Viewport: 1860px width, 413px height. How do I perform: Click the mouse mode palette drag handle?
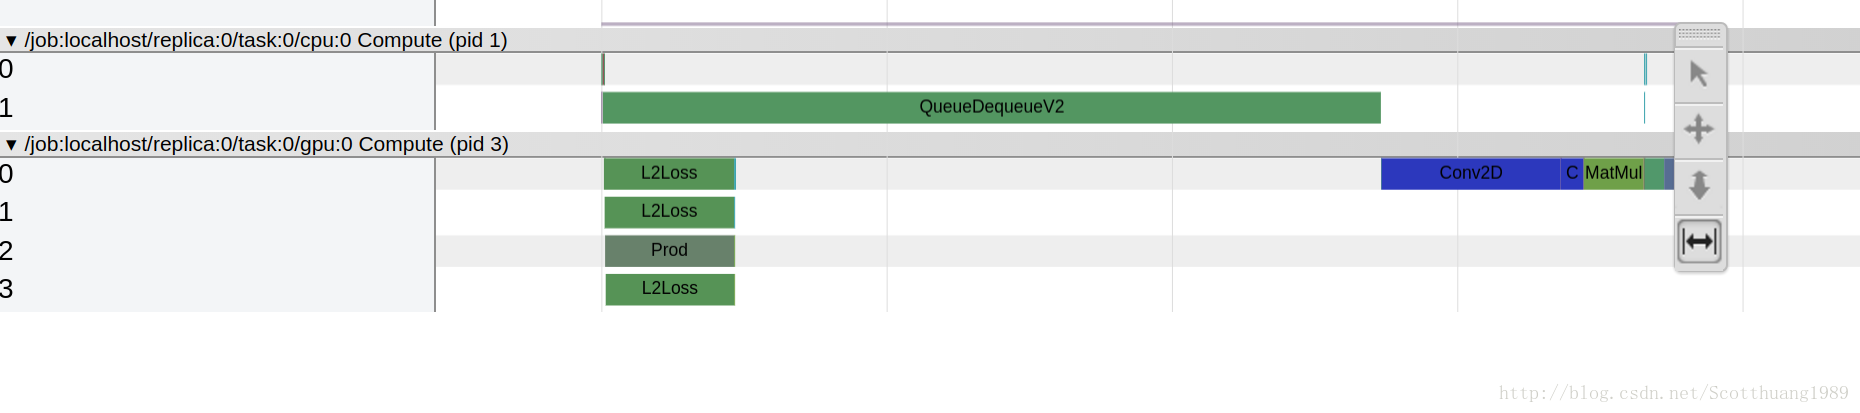[1699, 33]
